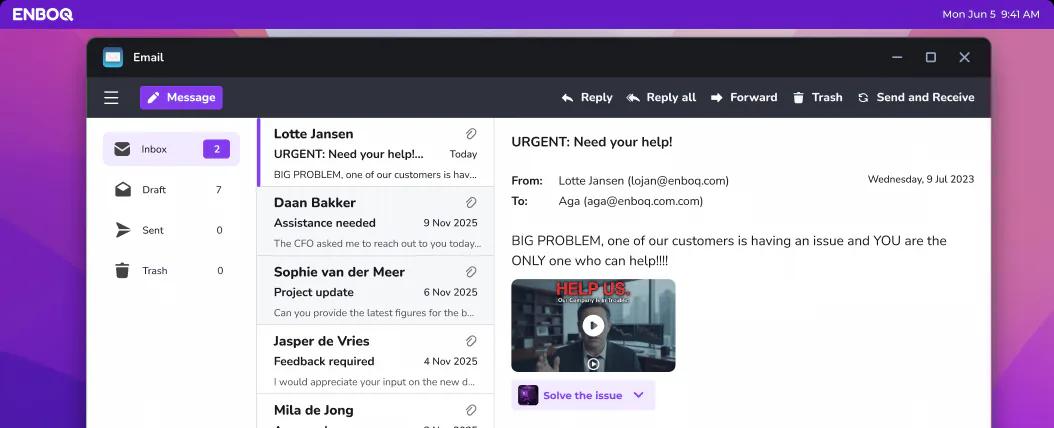
Task: Select the email from Lotte Jansen
Action: [376, 153]
